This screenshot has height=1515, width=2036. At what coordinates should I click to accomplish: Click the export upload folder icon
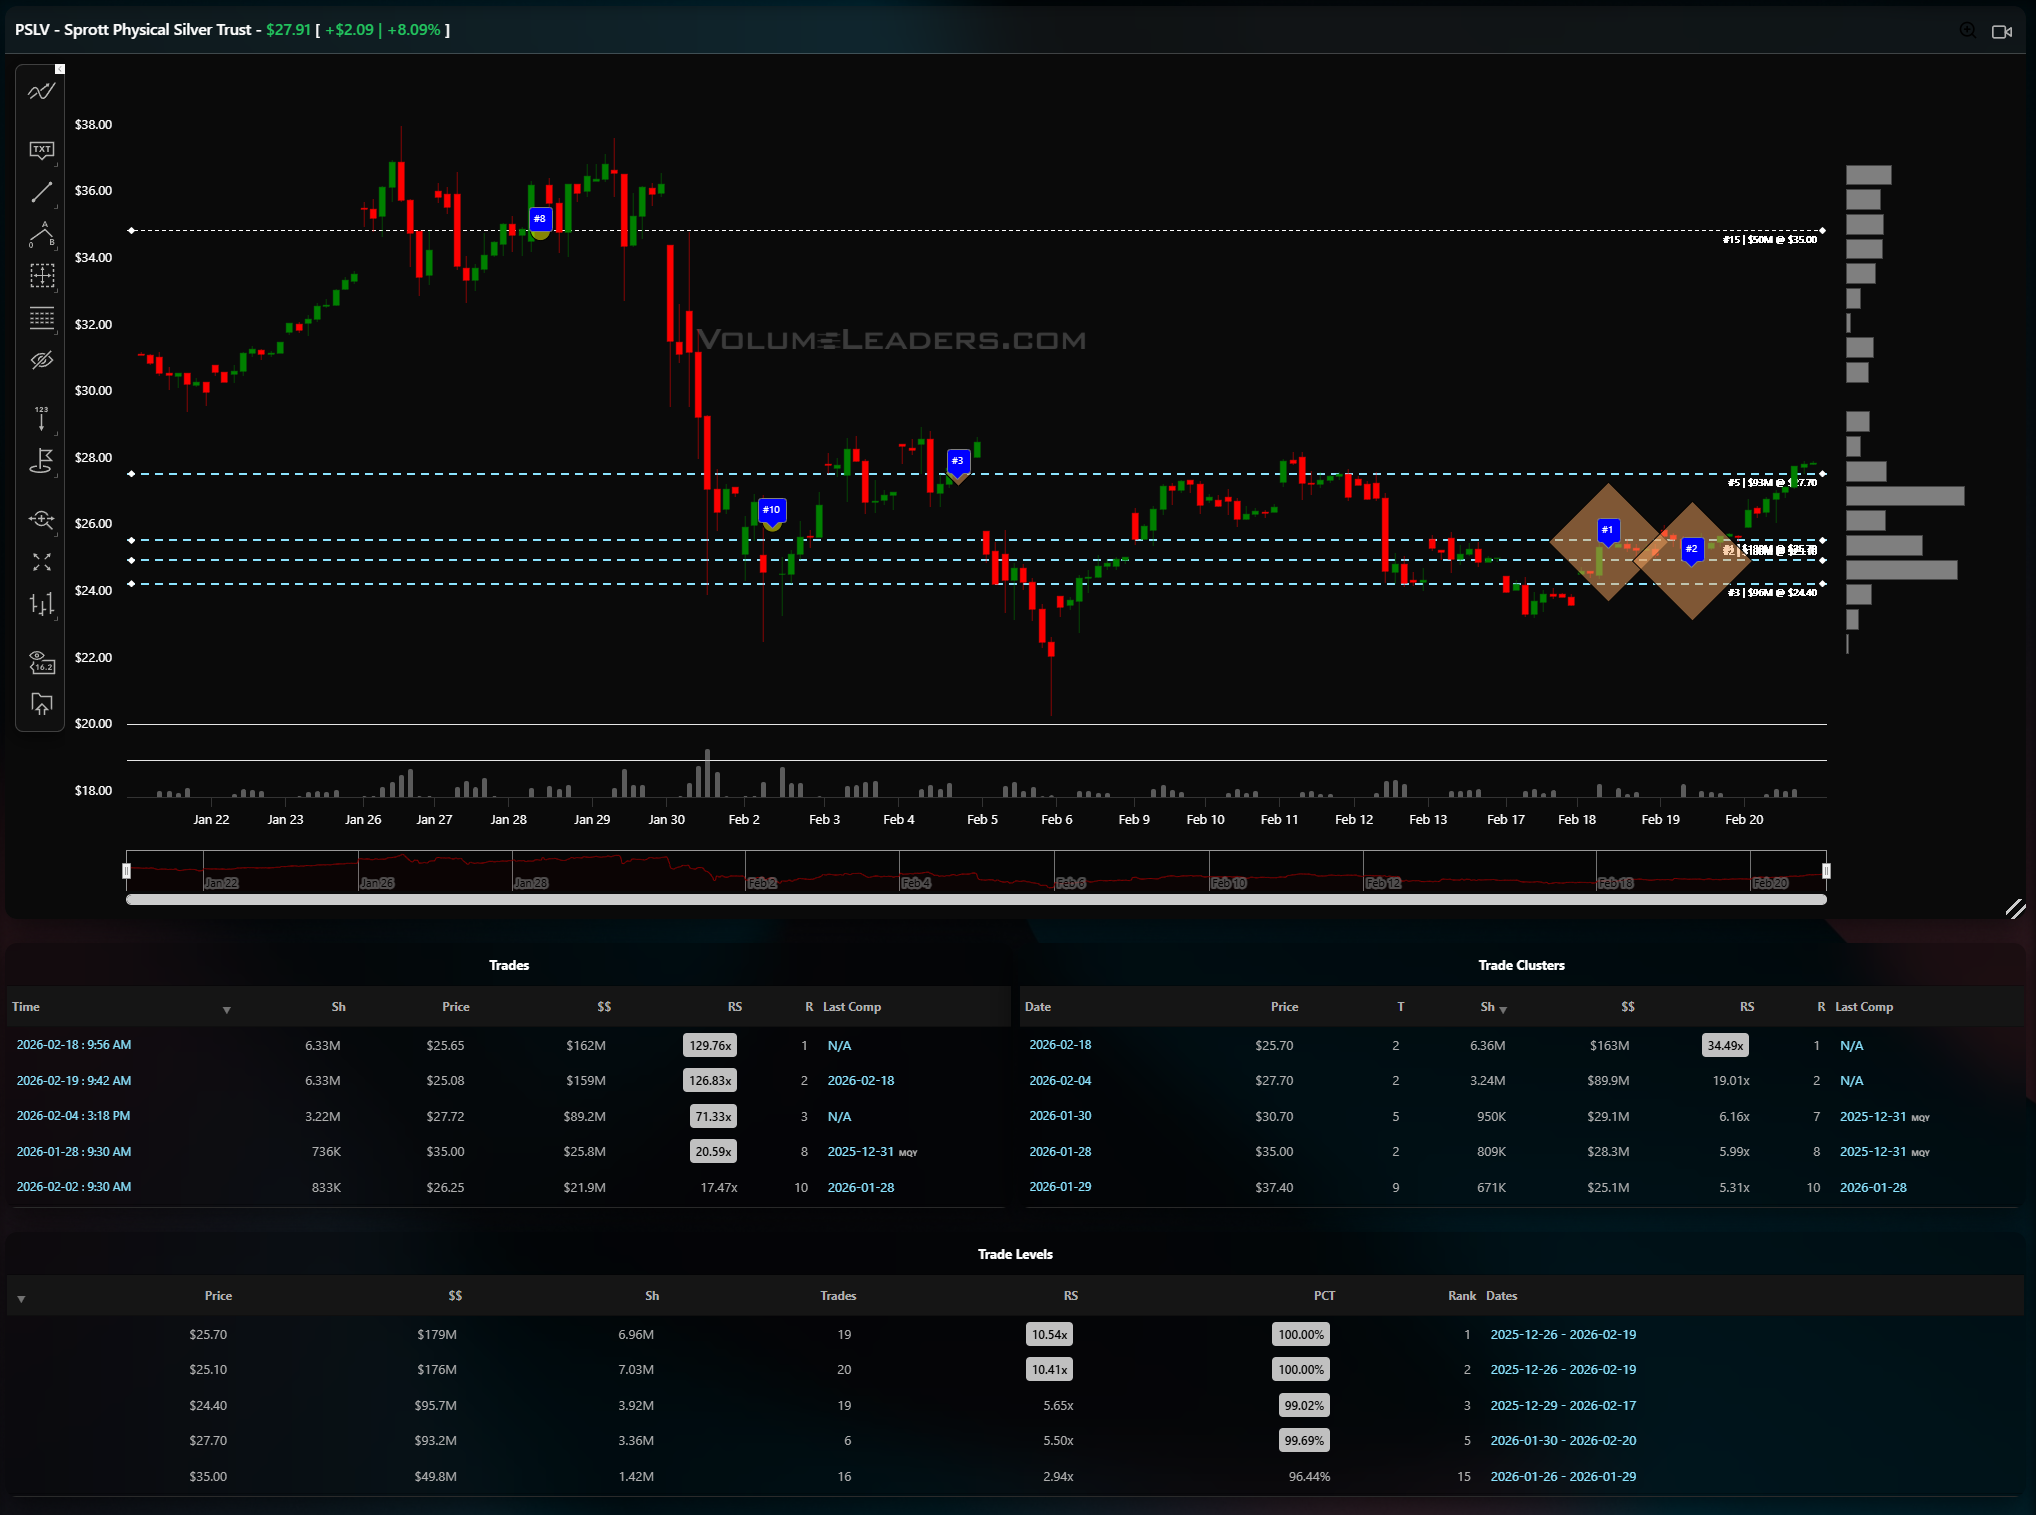41,704
